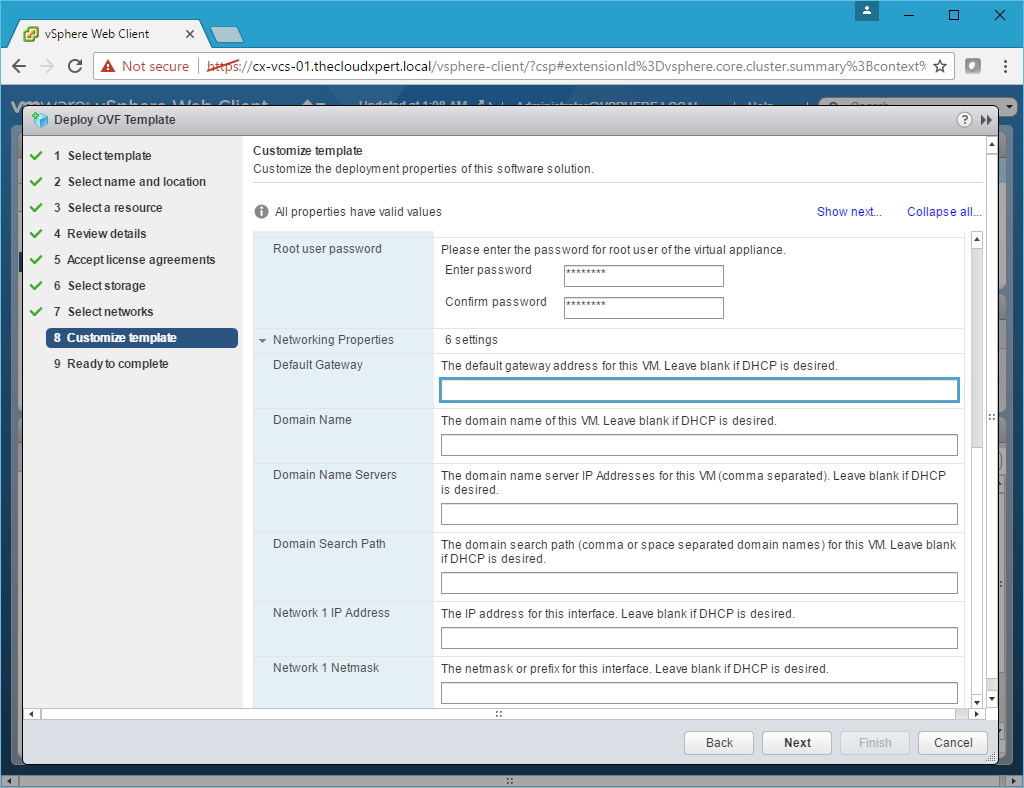Select step 9 Ready to complete
1024x788 pixels.
coord(117,364)
